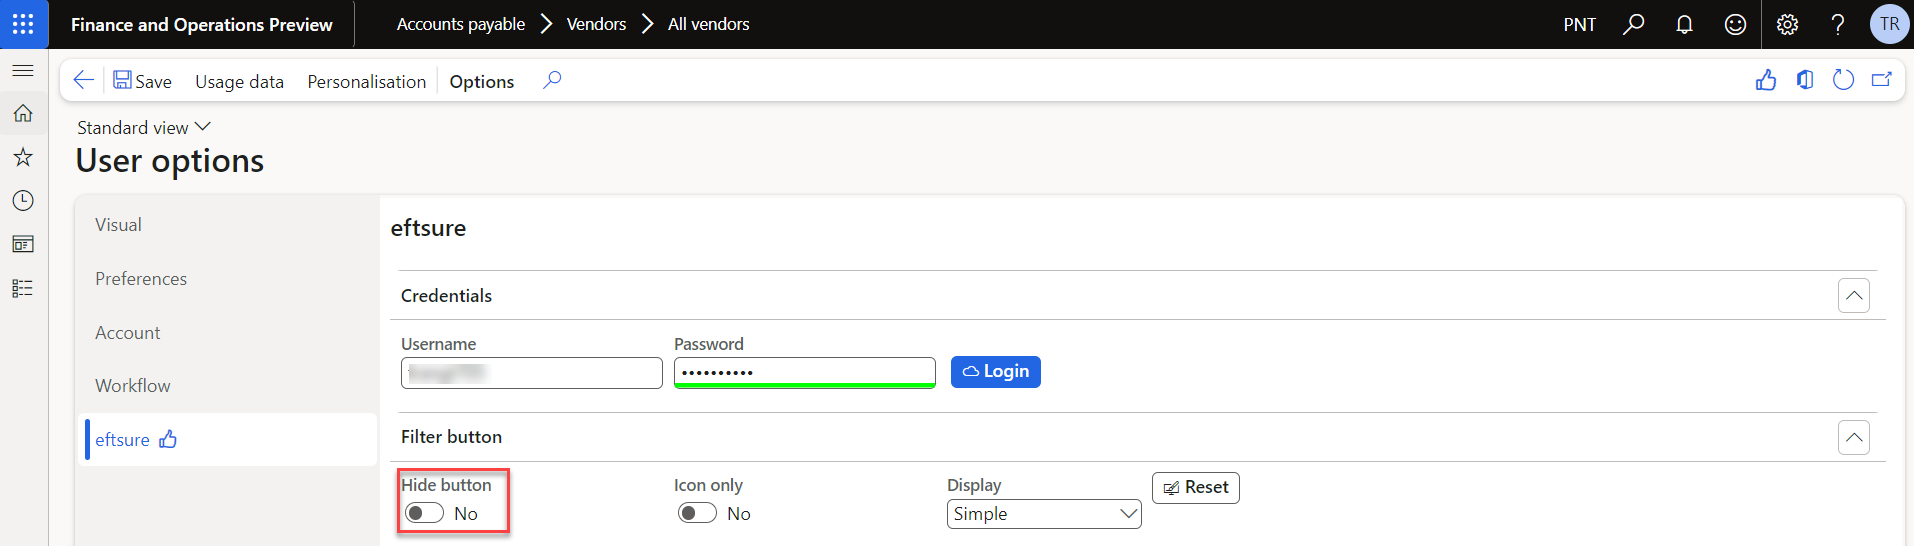Click the PNT company selector
The image size is (1914, 546).
pos(1580,24)
